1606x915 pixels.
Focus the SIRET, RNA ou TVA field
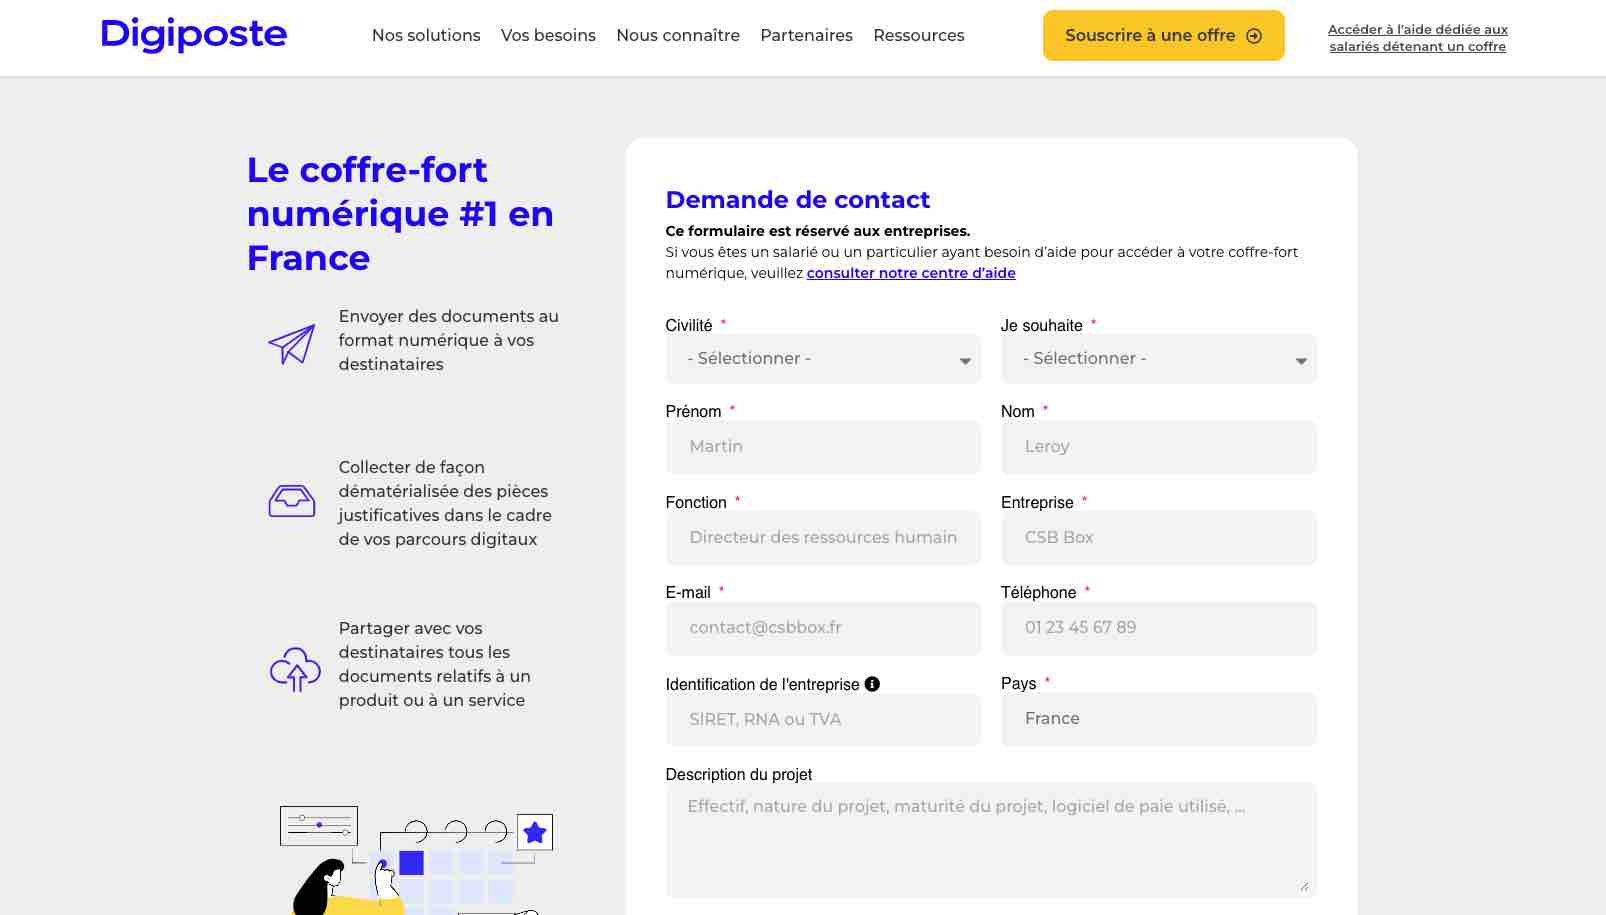click(x=824, y=719)
